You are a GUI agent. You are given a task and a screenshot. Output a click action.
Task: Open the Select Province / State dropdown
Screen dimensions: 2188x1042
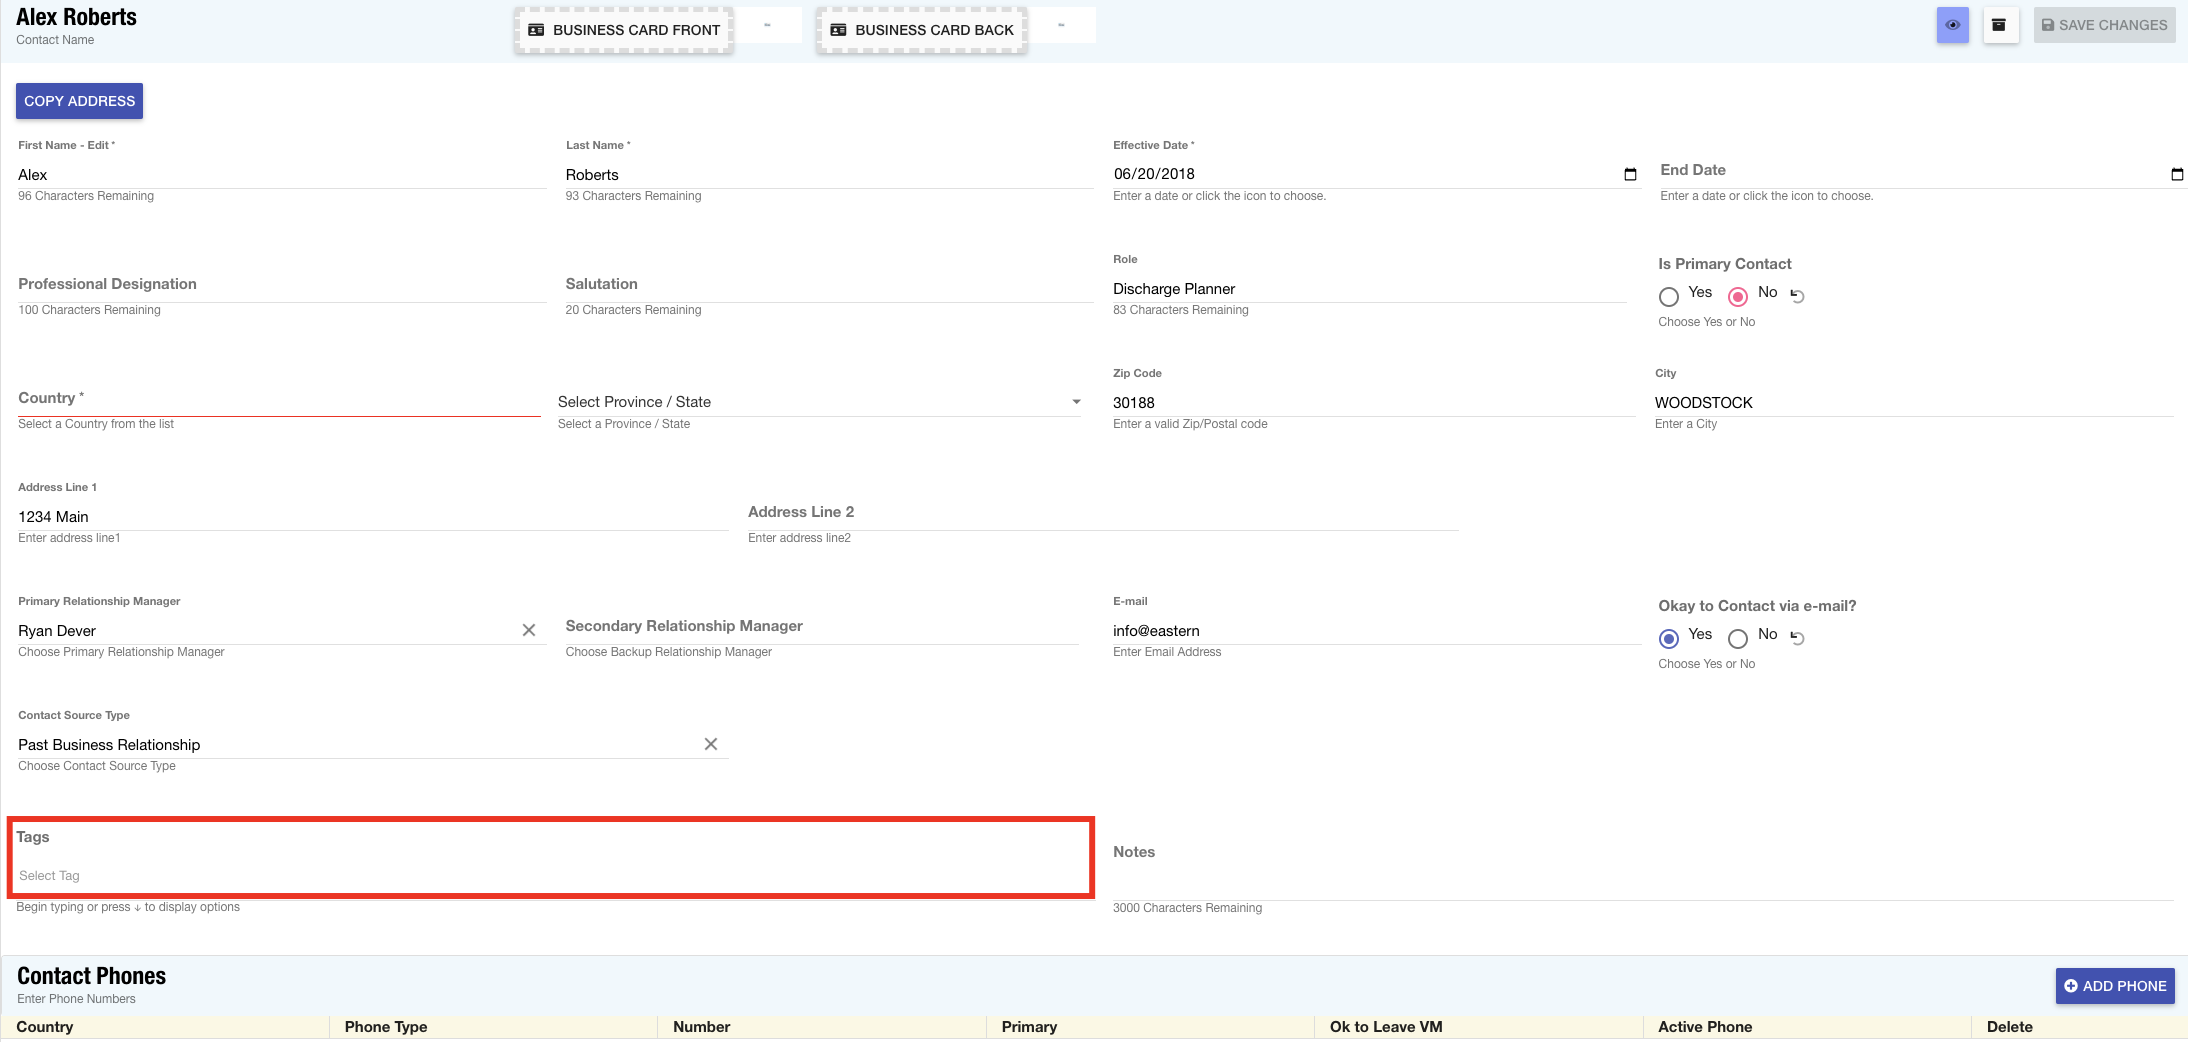click(x=818, y=402)
